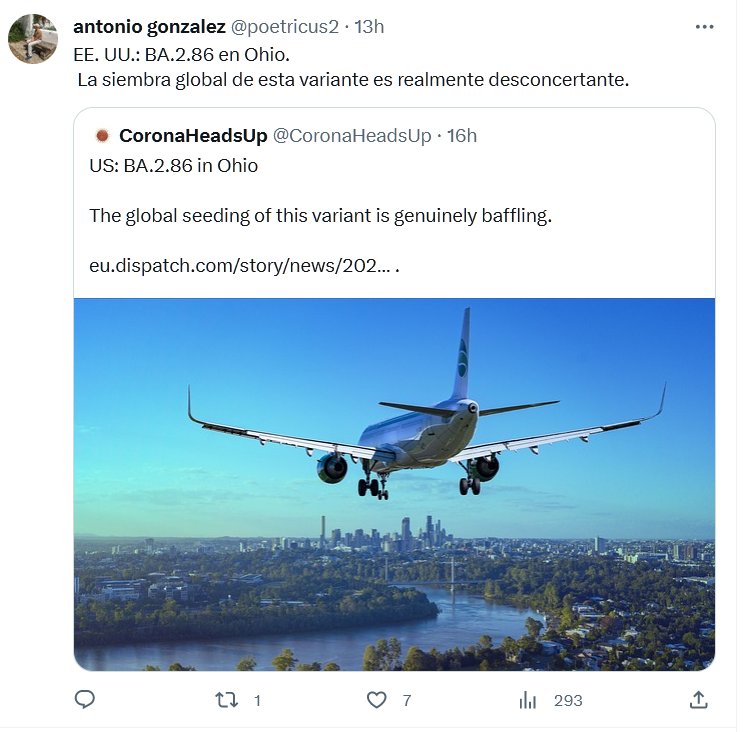The image size is (756, 732).
Task: Repost this tweet using retweet icon
Action: click(227, 700)
